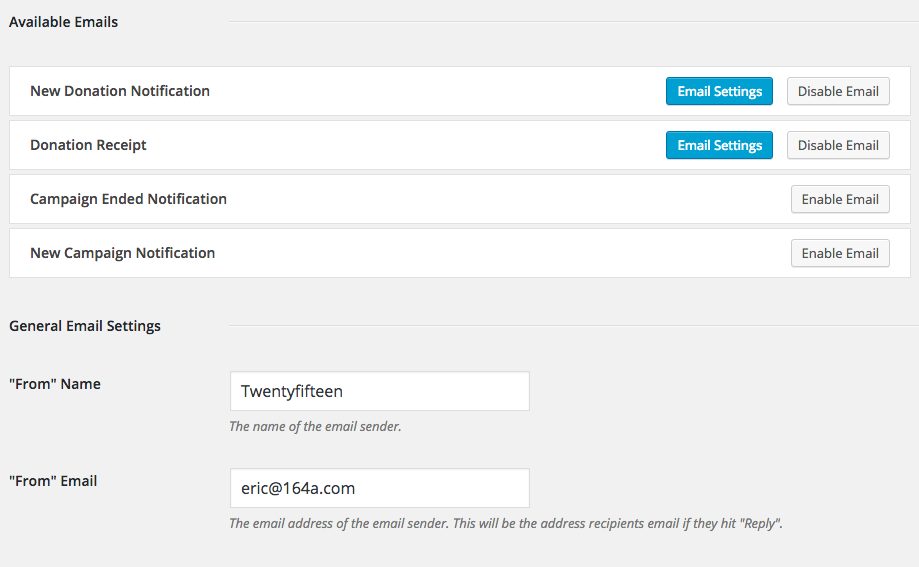Select the New Campaign Notification row title

coord(122,253)
